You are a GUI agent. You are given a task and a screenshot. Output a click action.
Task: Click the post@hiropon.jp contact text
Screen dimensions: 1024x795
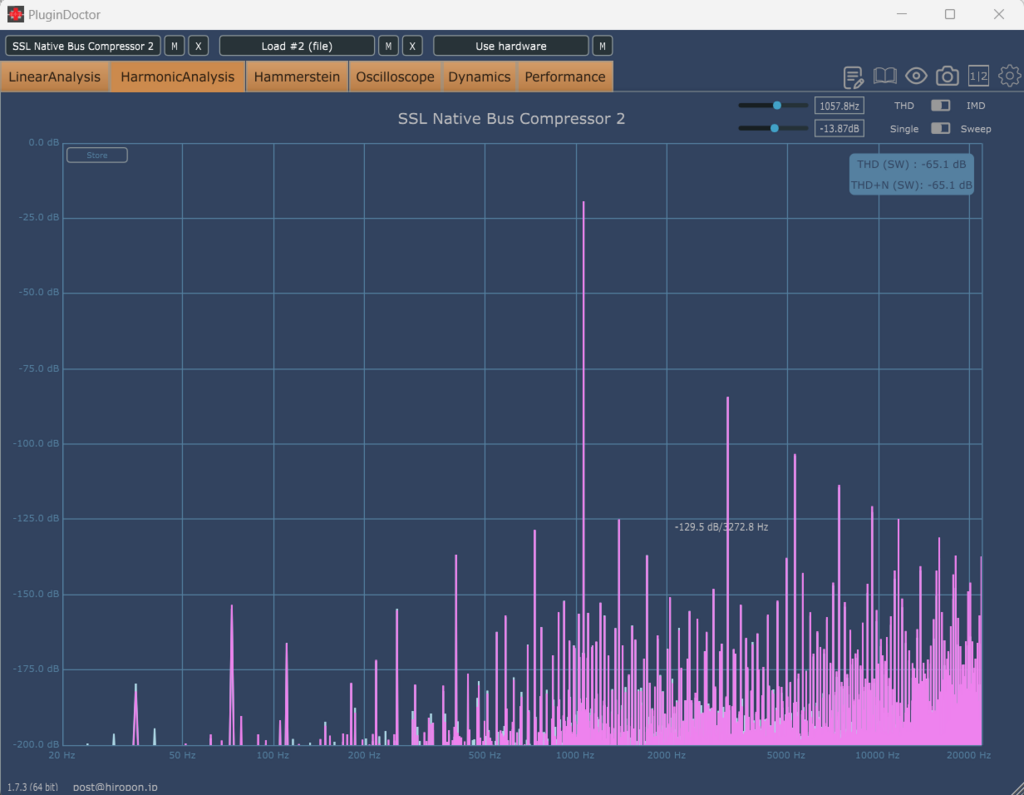[115, 787]
